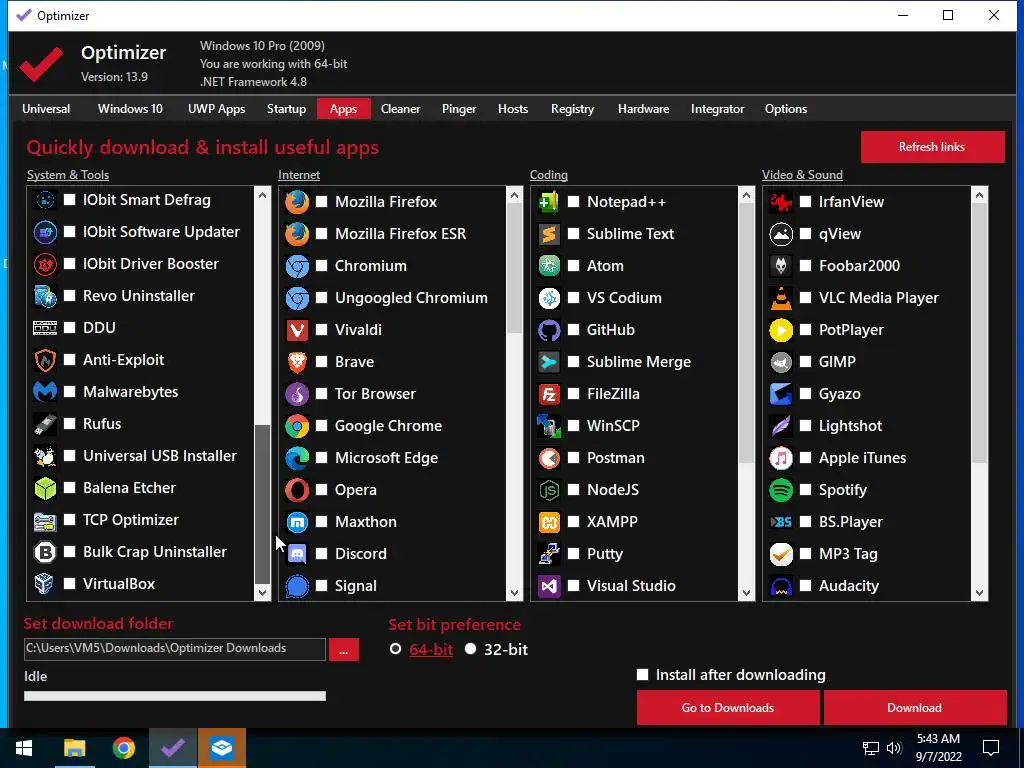Switch to the Registry tab
The image size is (1024, 768).
[x=572, y=109]
